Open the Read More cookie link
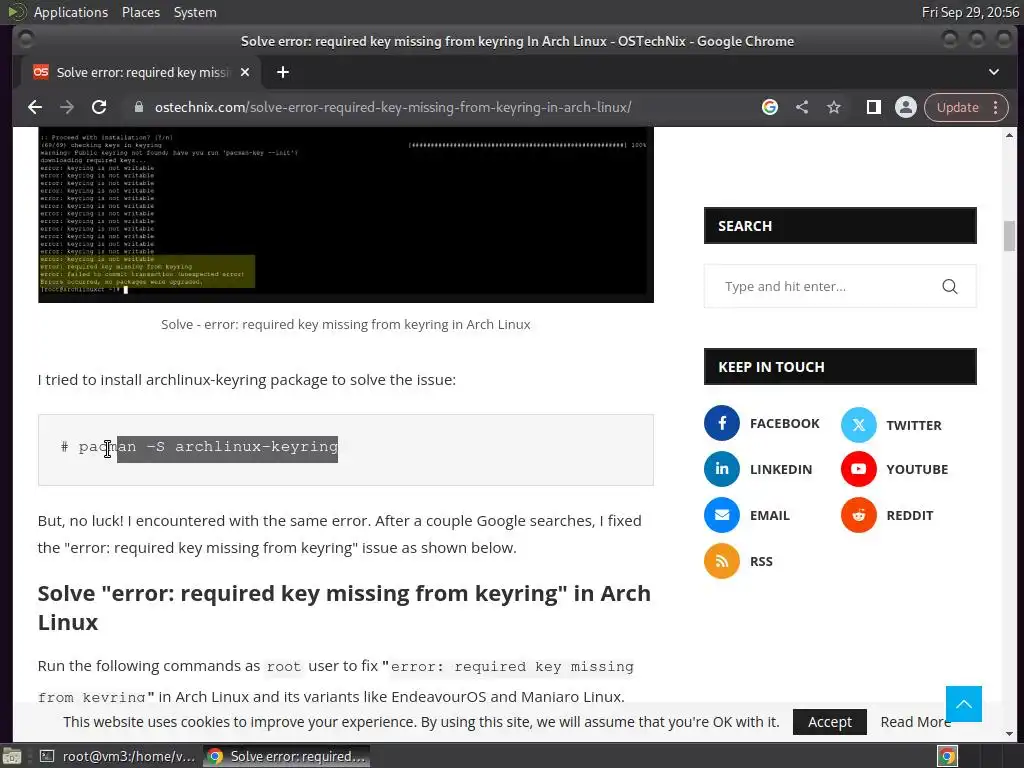Viewport: 1024px width, 768px height. click(916, 722)
